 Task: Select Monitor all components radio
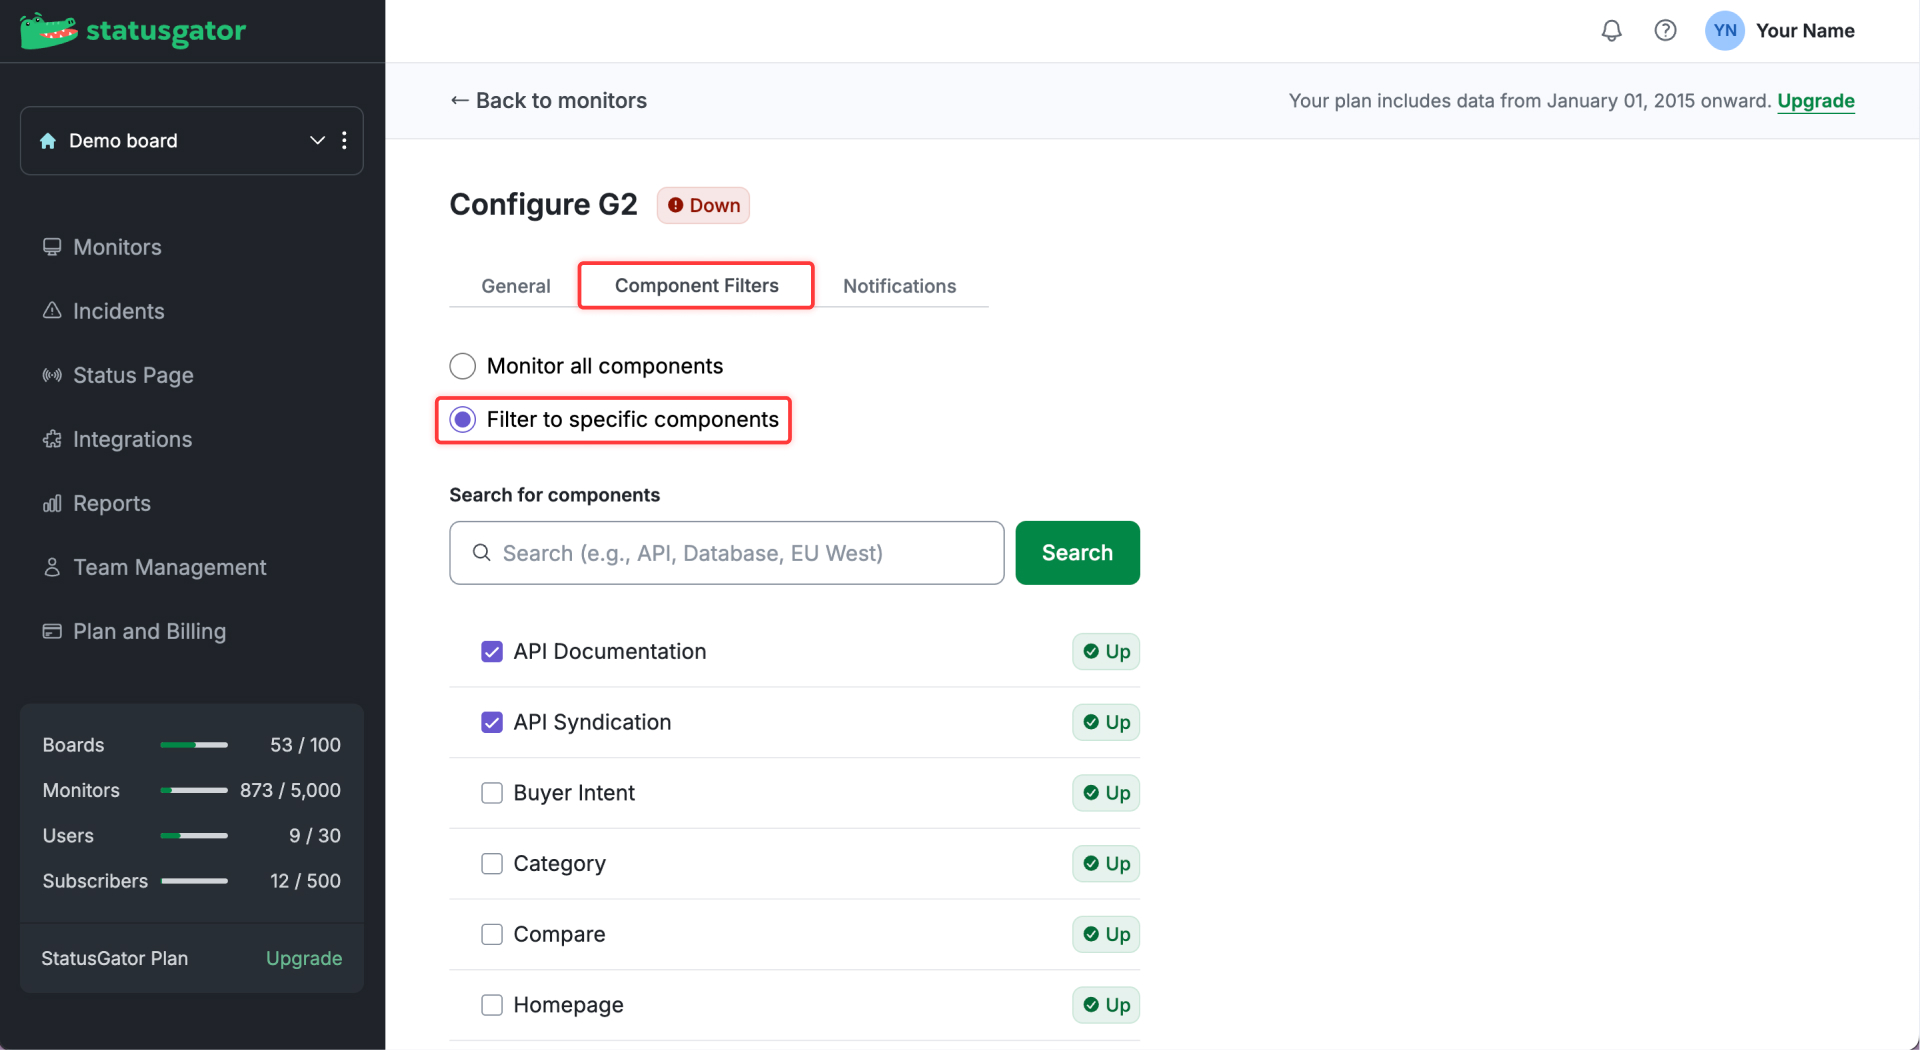click(462, 366)
